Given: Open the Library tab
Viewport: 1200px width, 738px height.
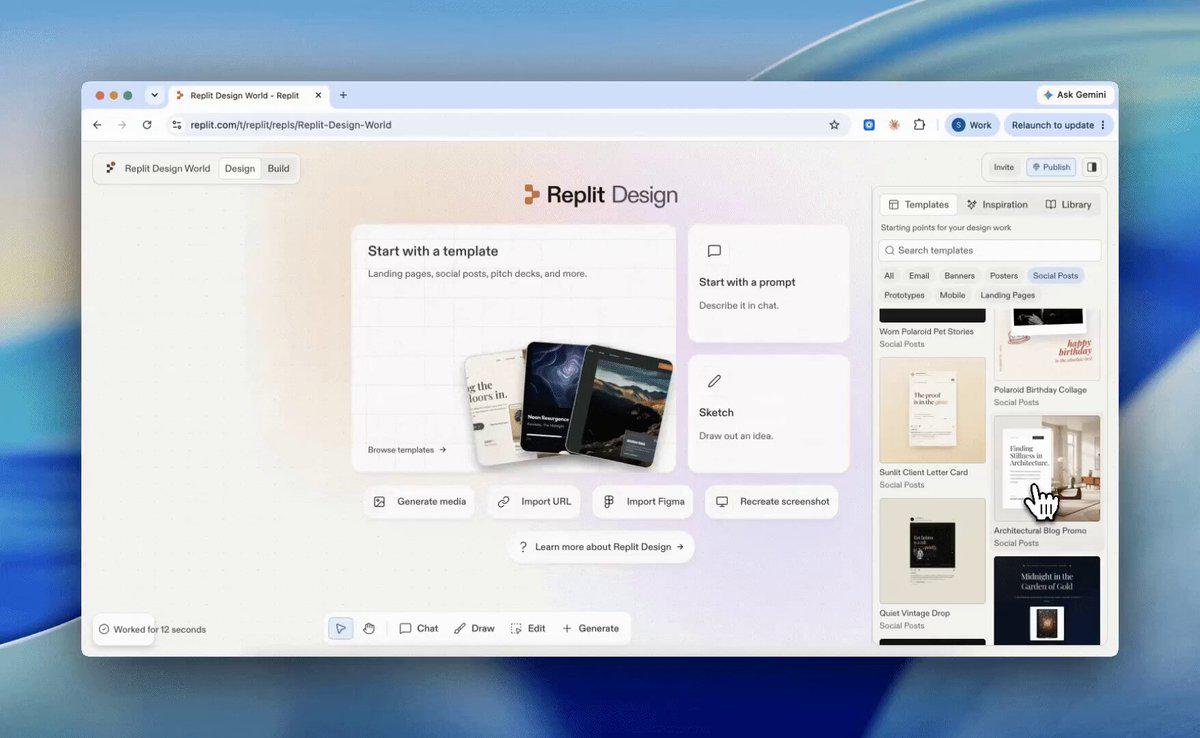Looking at the screenshot, I should 1068,204.
